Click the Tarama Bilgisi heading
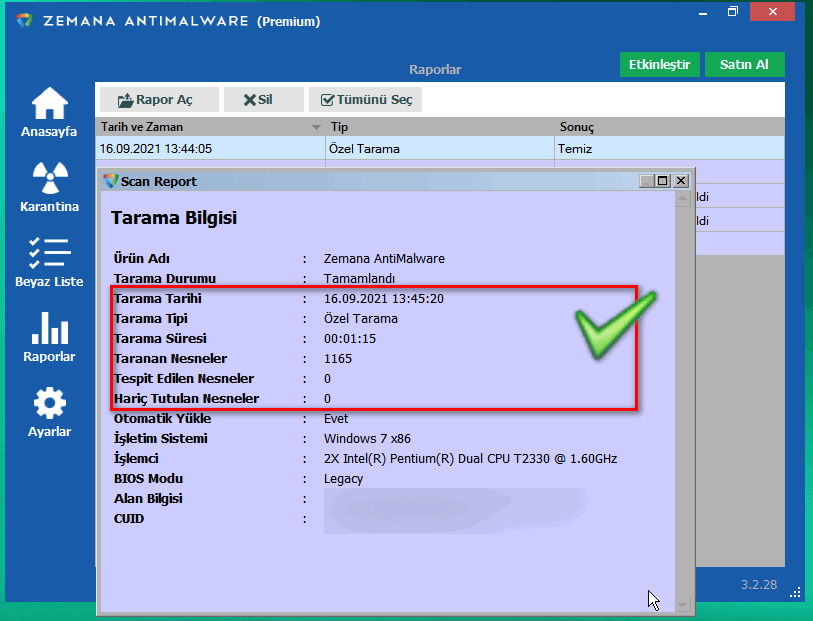This screenshot has height=621, width=813. (174, 218)
